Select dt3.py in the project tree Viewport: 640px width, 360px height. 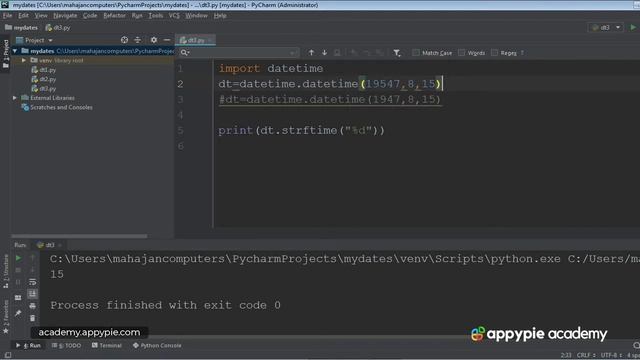click(44, 89)
